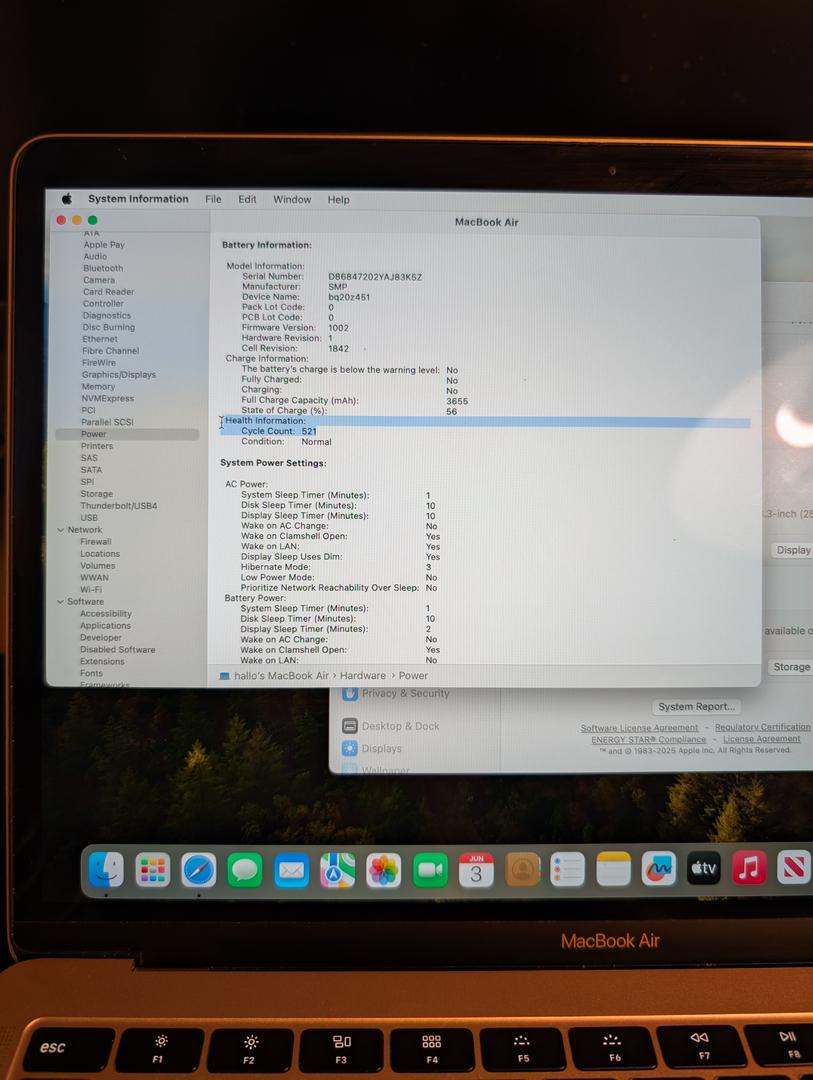Open the Help menu
813x1080 pixels.
338,200
